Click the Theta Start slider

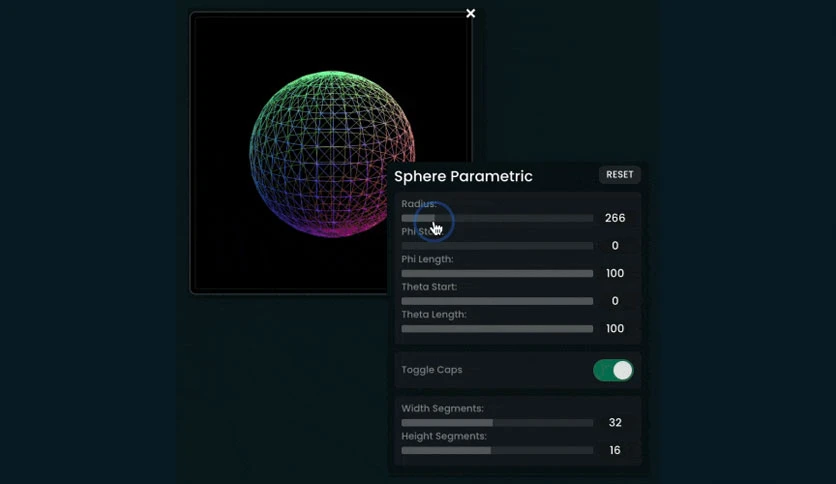(497, 301)
